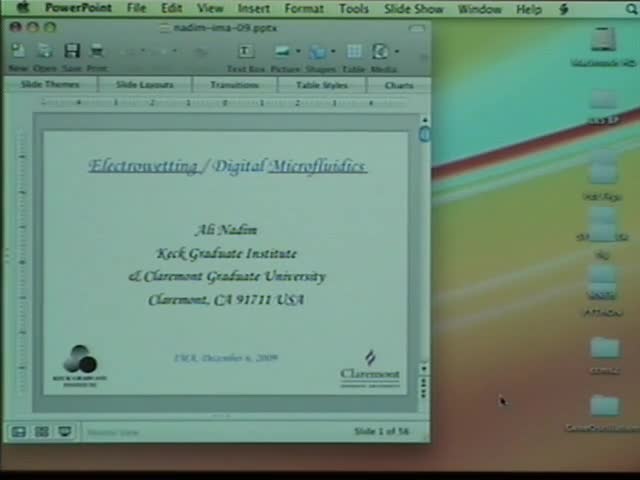This screenshot has width=640, height=480.
Task: Open the Slide Layouts tab
Action: click(x=144, y=85)
